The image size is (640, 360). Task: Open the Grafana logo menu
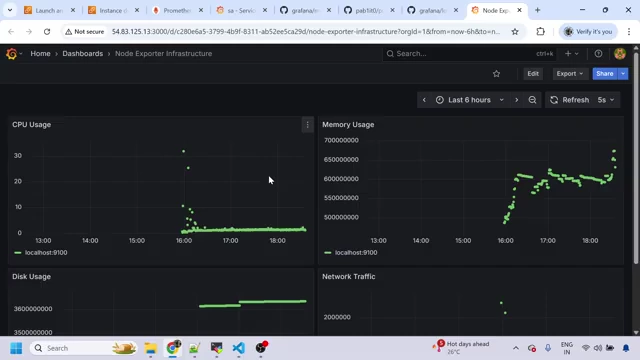[x=12, y=53]
